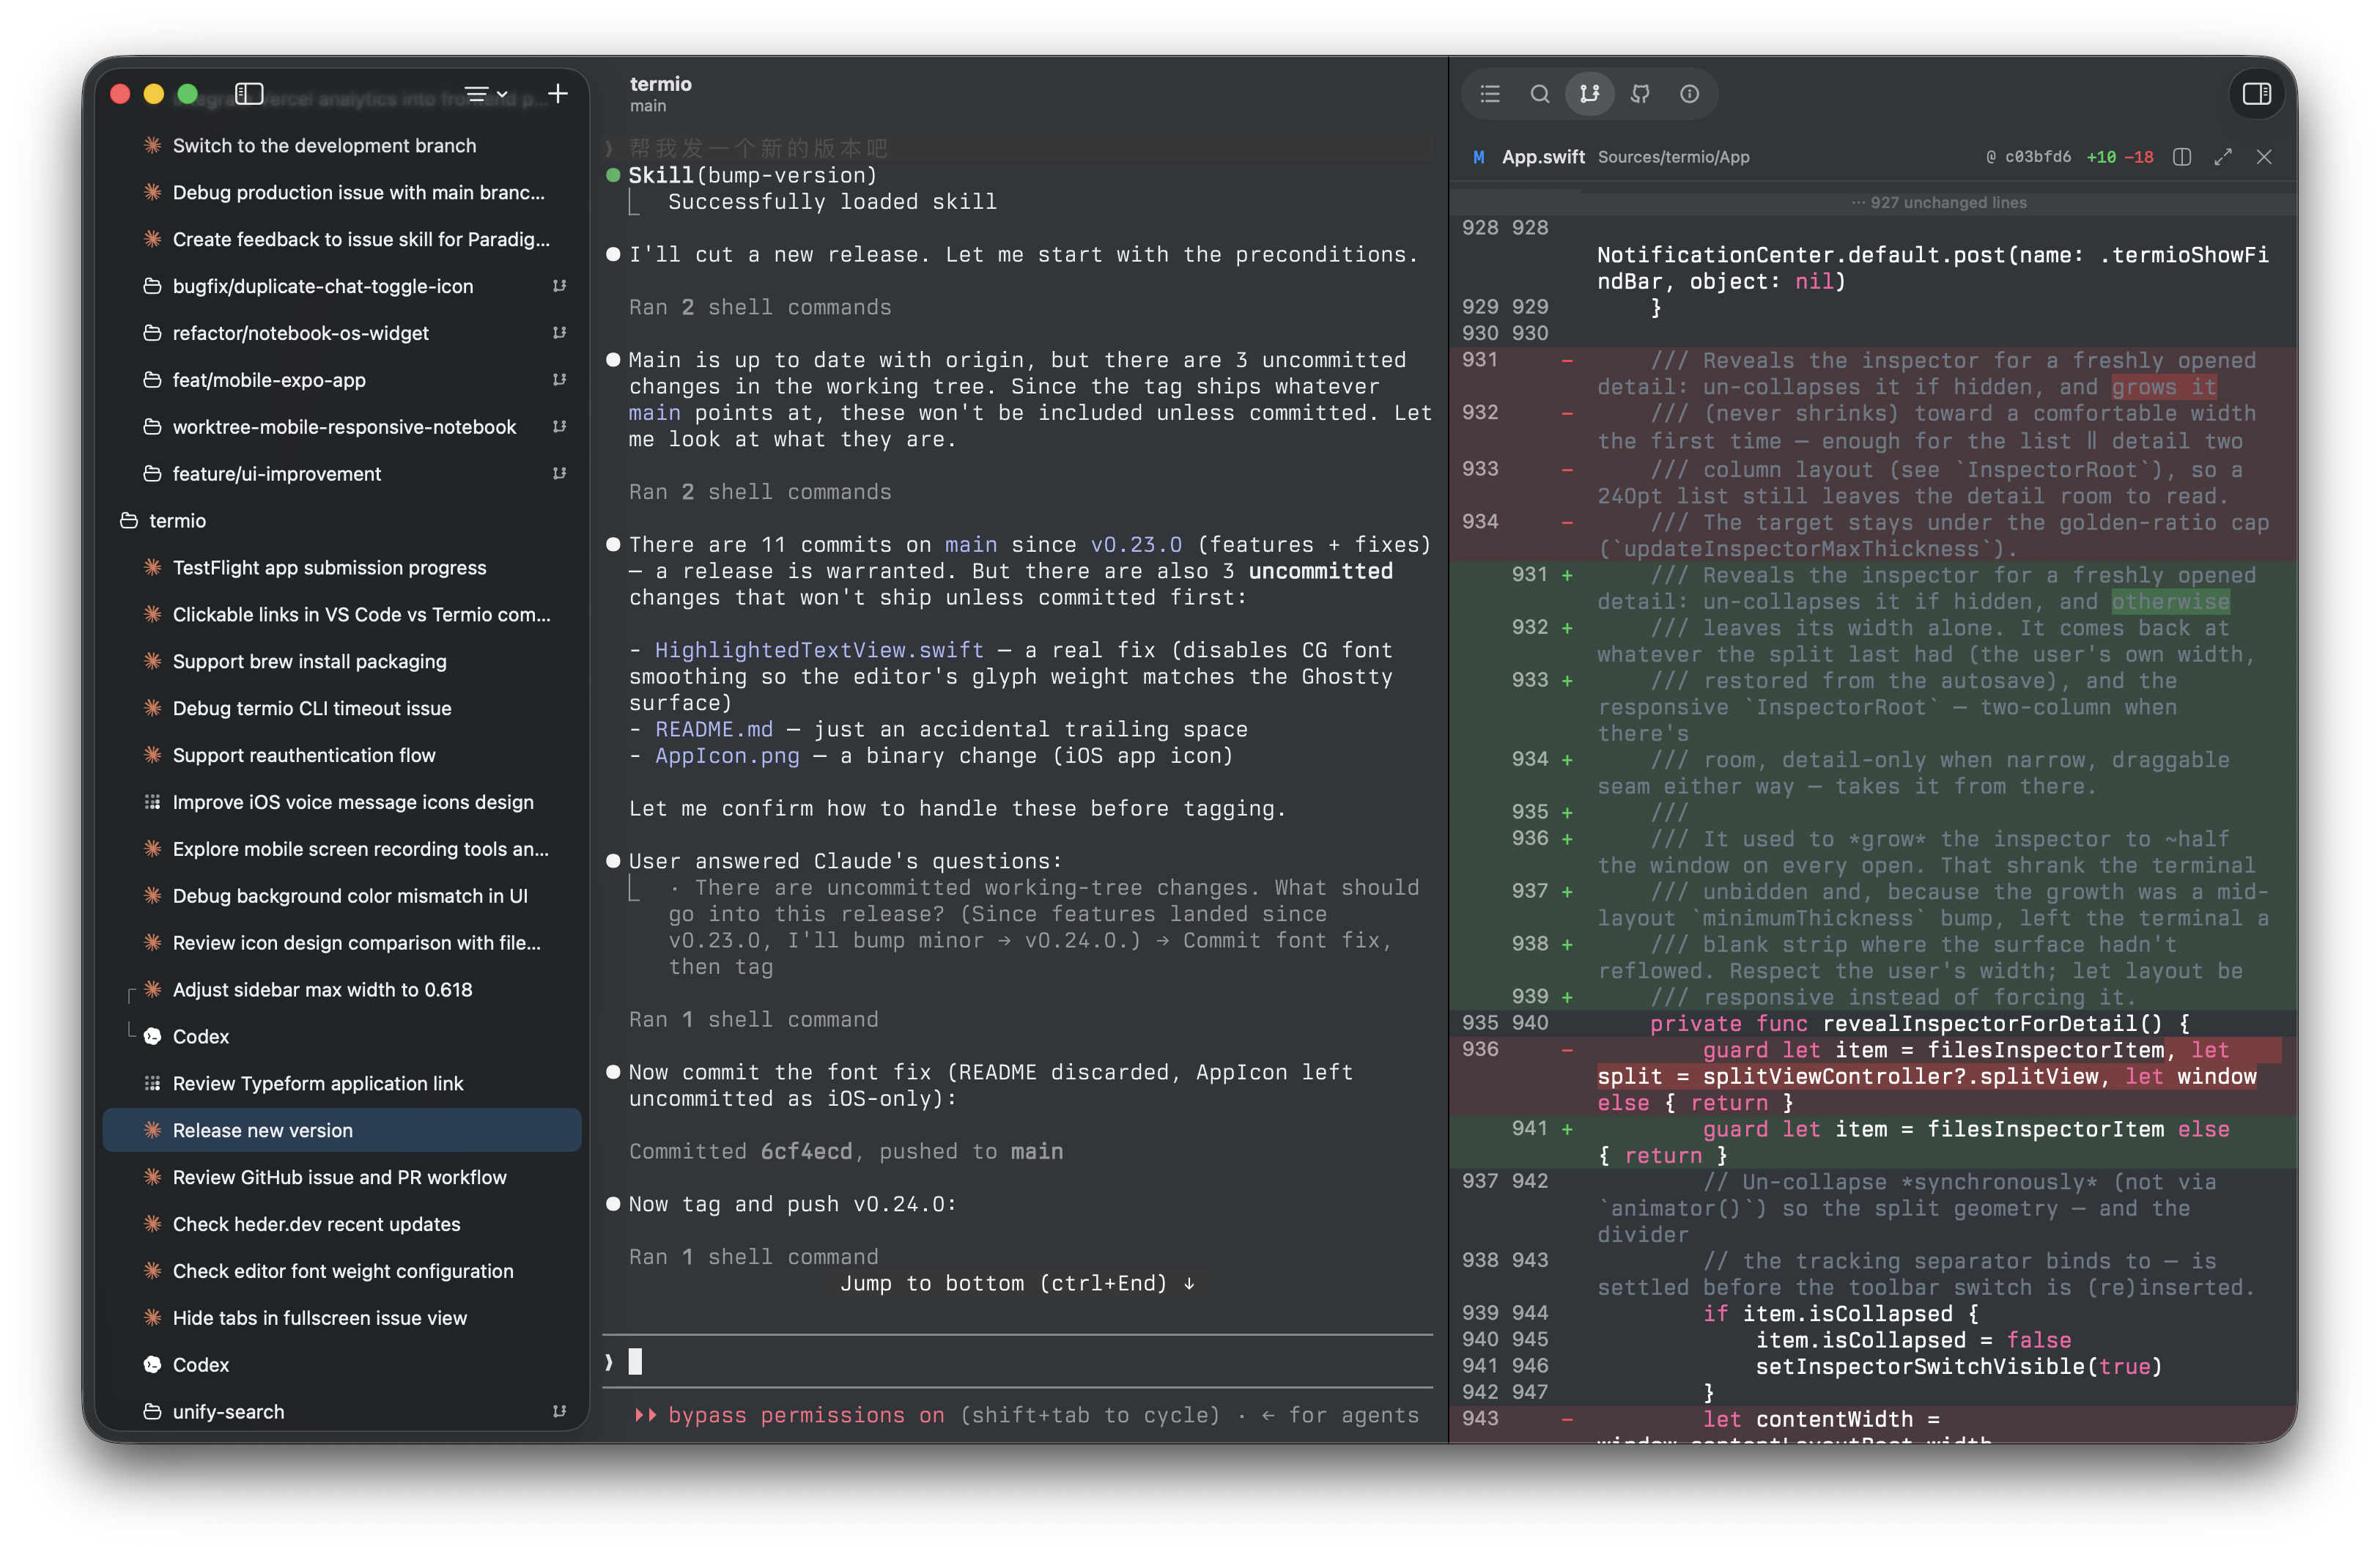Open 'Hide tabs in fullscreen issue view' session
The height and width of the screenshot is (1552, 2380).
click(x=342, y=1318)
